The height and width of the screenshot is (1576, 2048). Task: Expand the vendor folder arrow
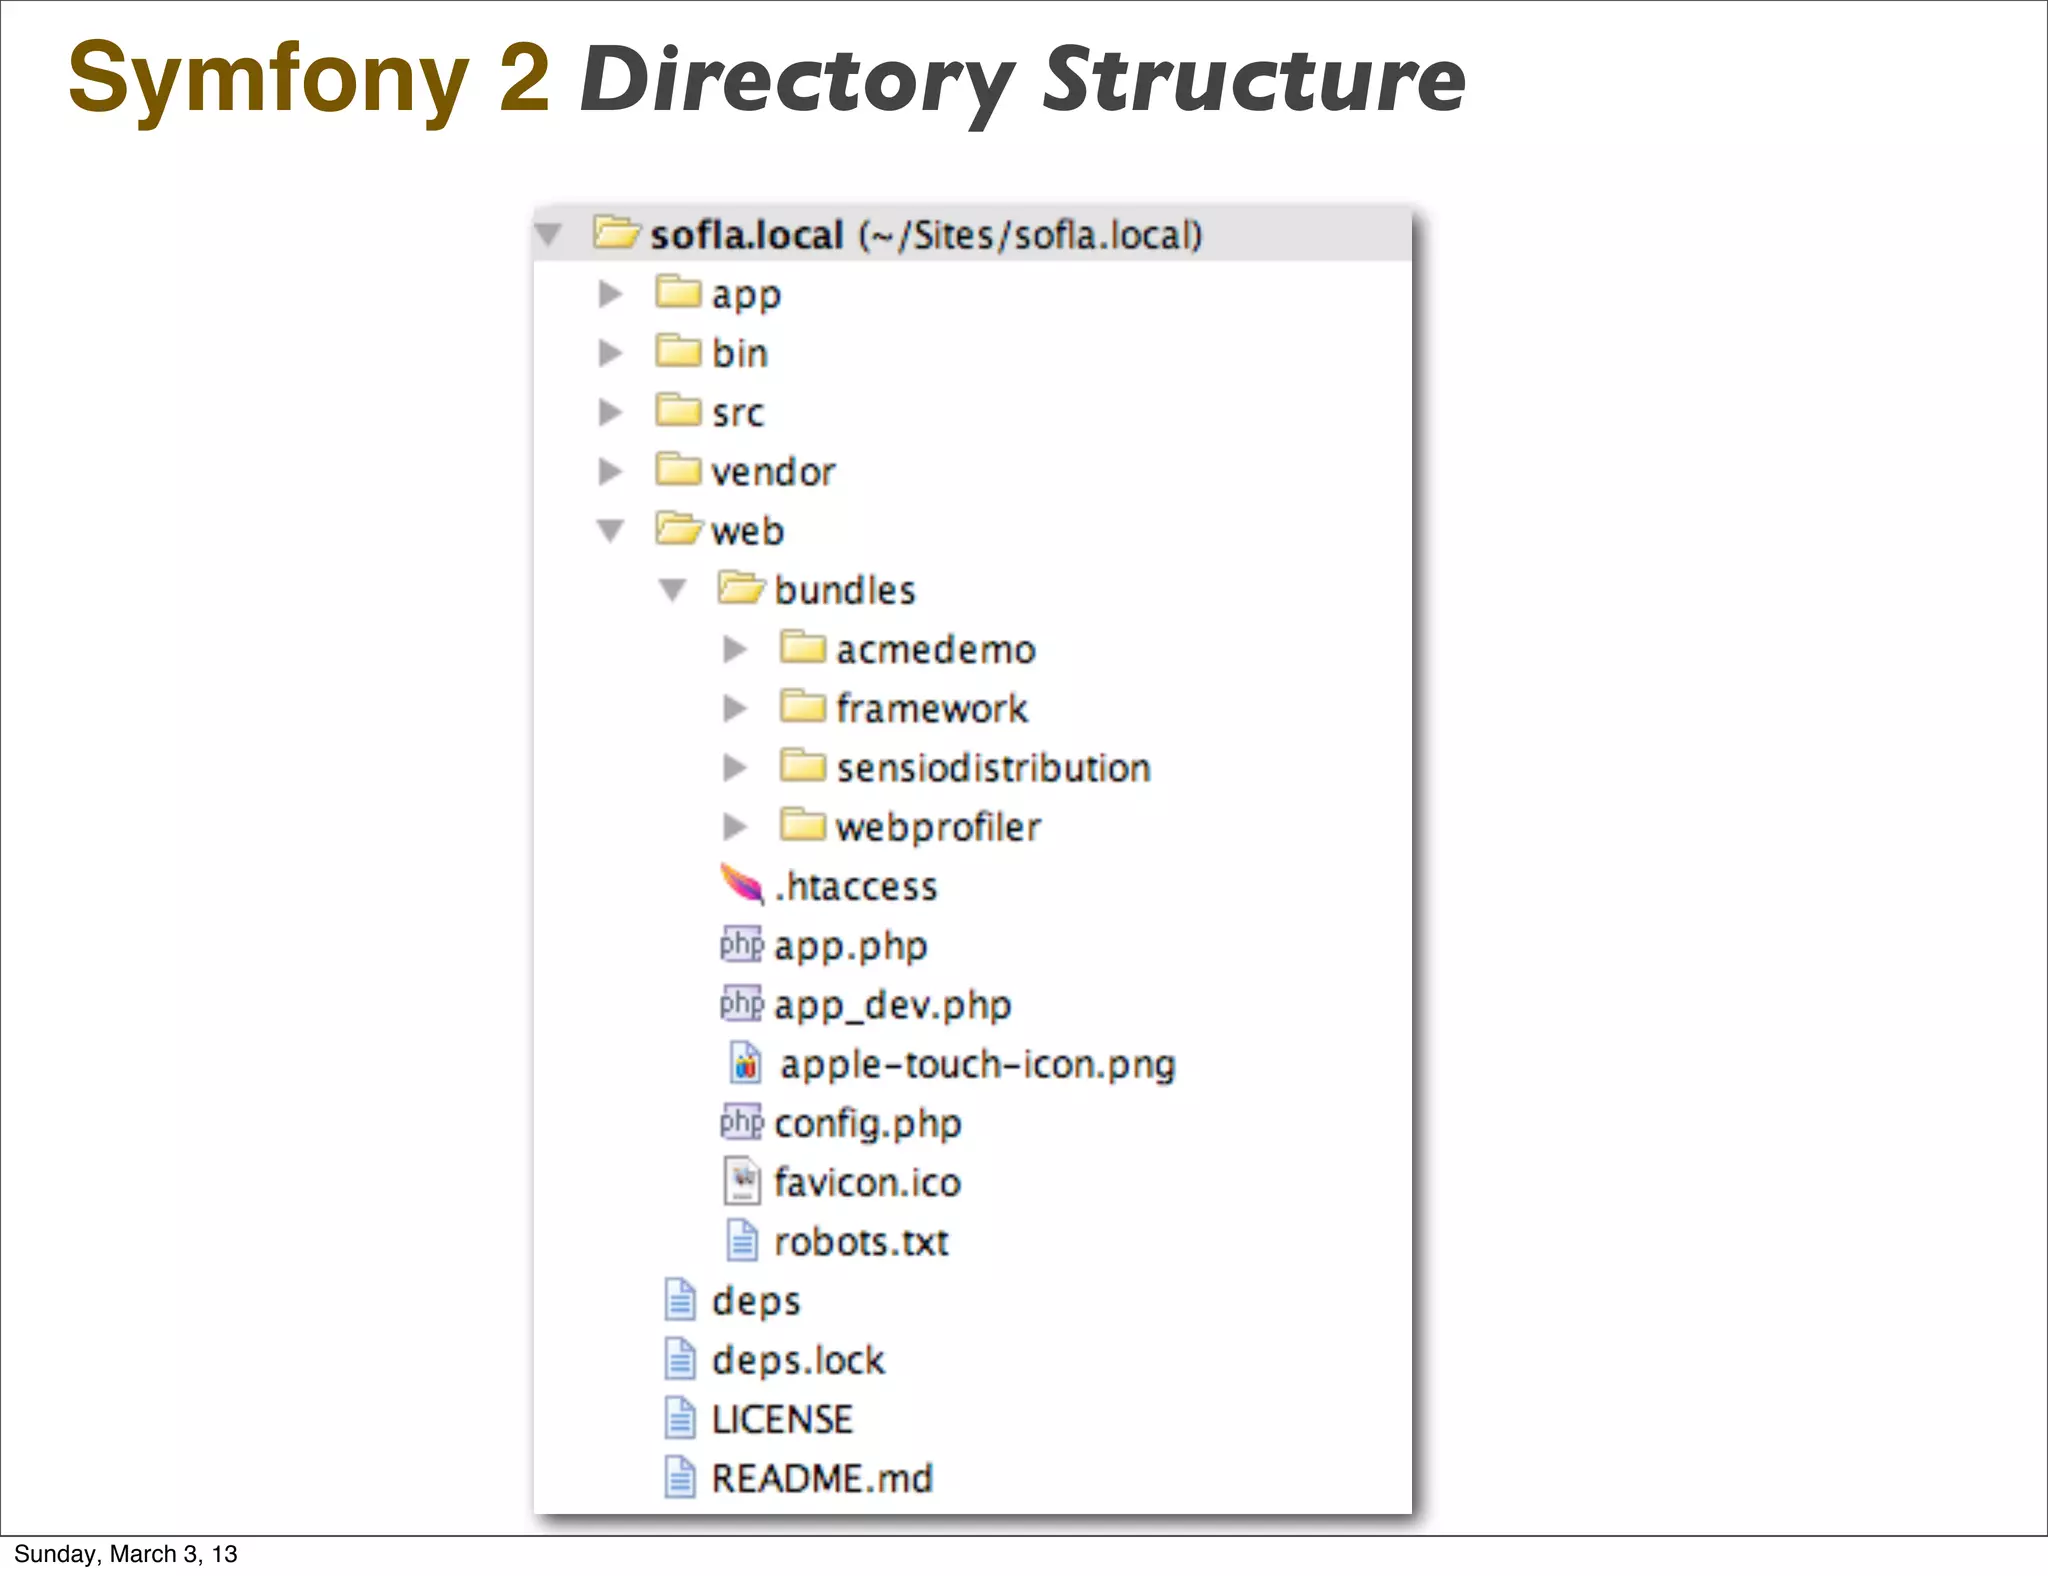[610, 471]
